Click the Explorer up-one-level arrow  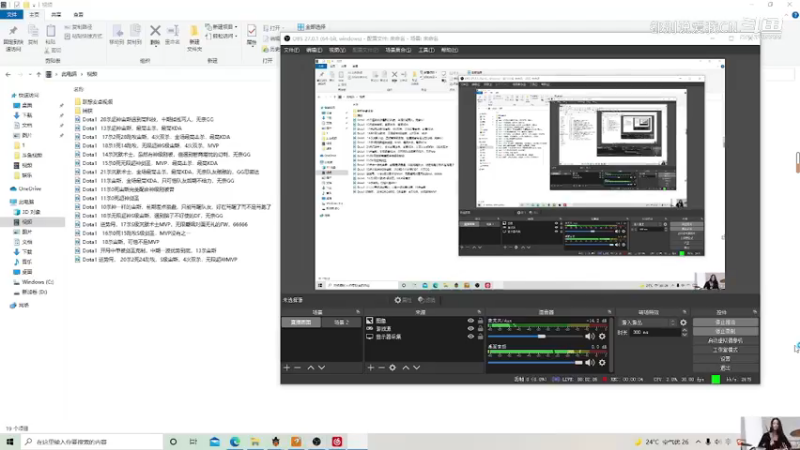pos(38,74)
